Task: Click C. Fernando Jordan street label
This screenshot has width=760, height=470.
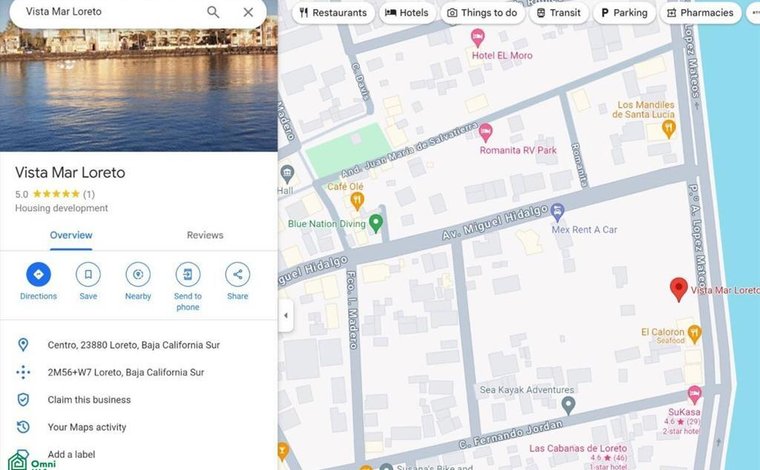Action: point(510,435)
